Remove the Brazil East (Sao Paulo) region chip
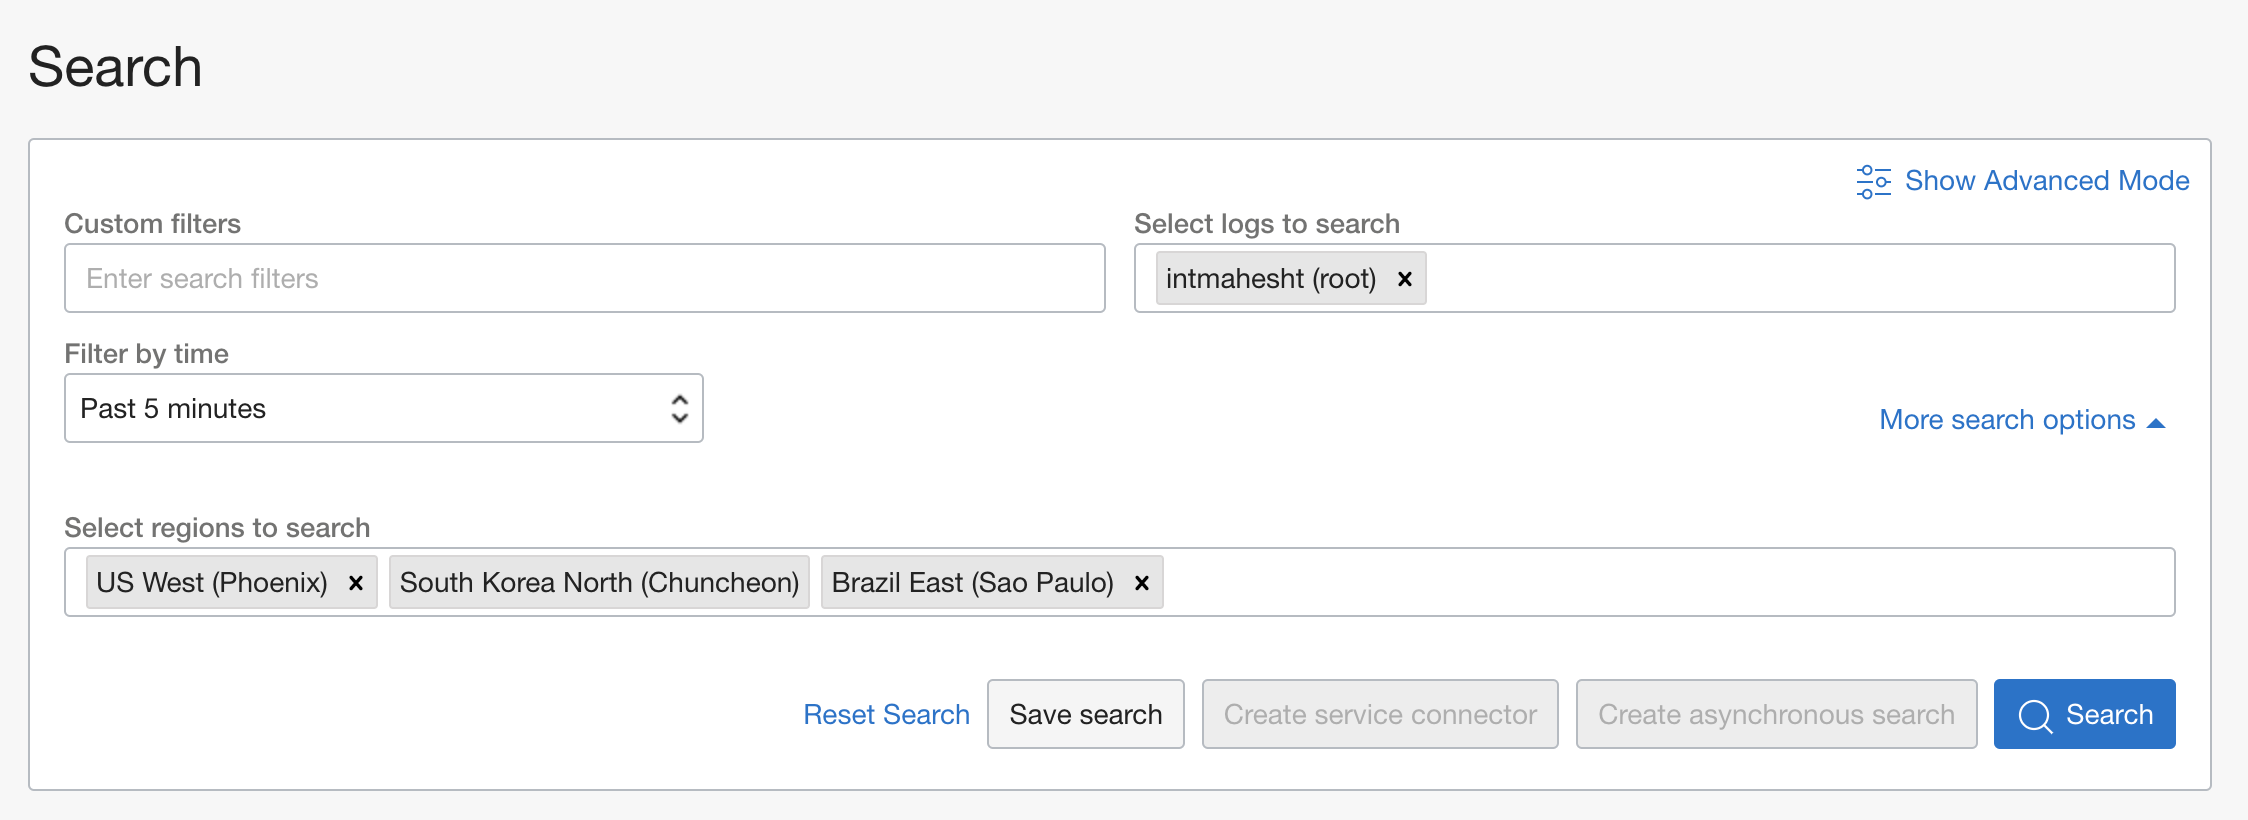Image resolution: width=2248 pixels, height=820 pixels. pos(1141,582)
